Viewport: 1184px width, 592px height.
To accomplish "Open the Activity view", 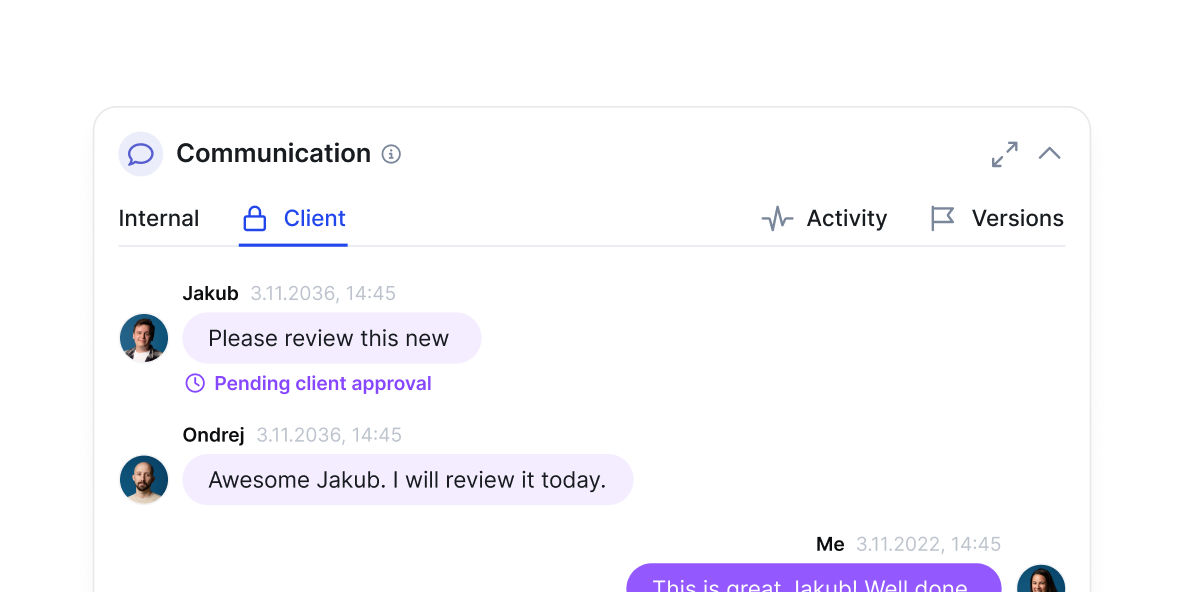I will (x=846, y=218).
